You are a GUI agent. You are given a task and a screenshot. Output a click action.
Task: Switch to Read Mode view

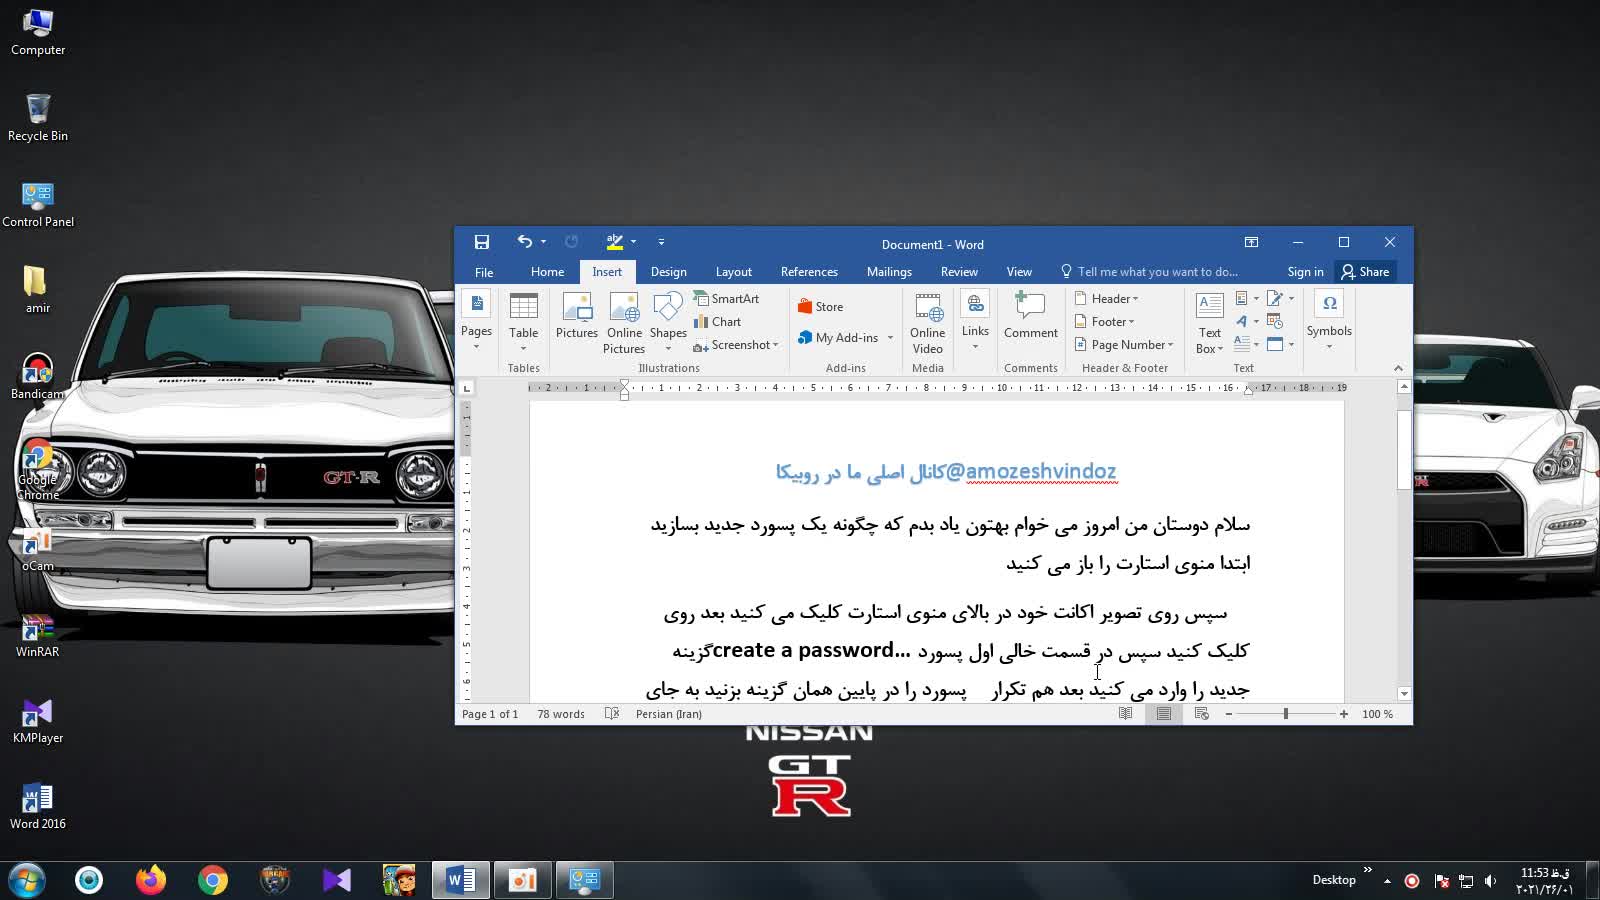click(x=1126, y=714)
